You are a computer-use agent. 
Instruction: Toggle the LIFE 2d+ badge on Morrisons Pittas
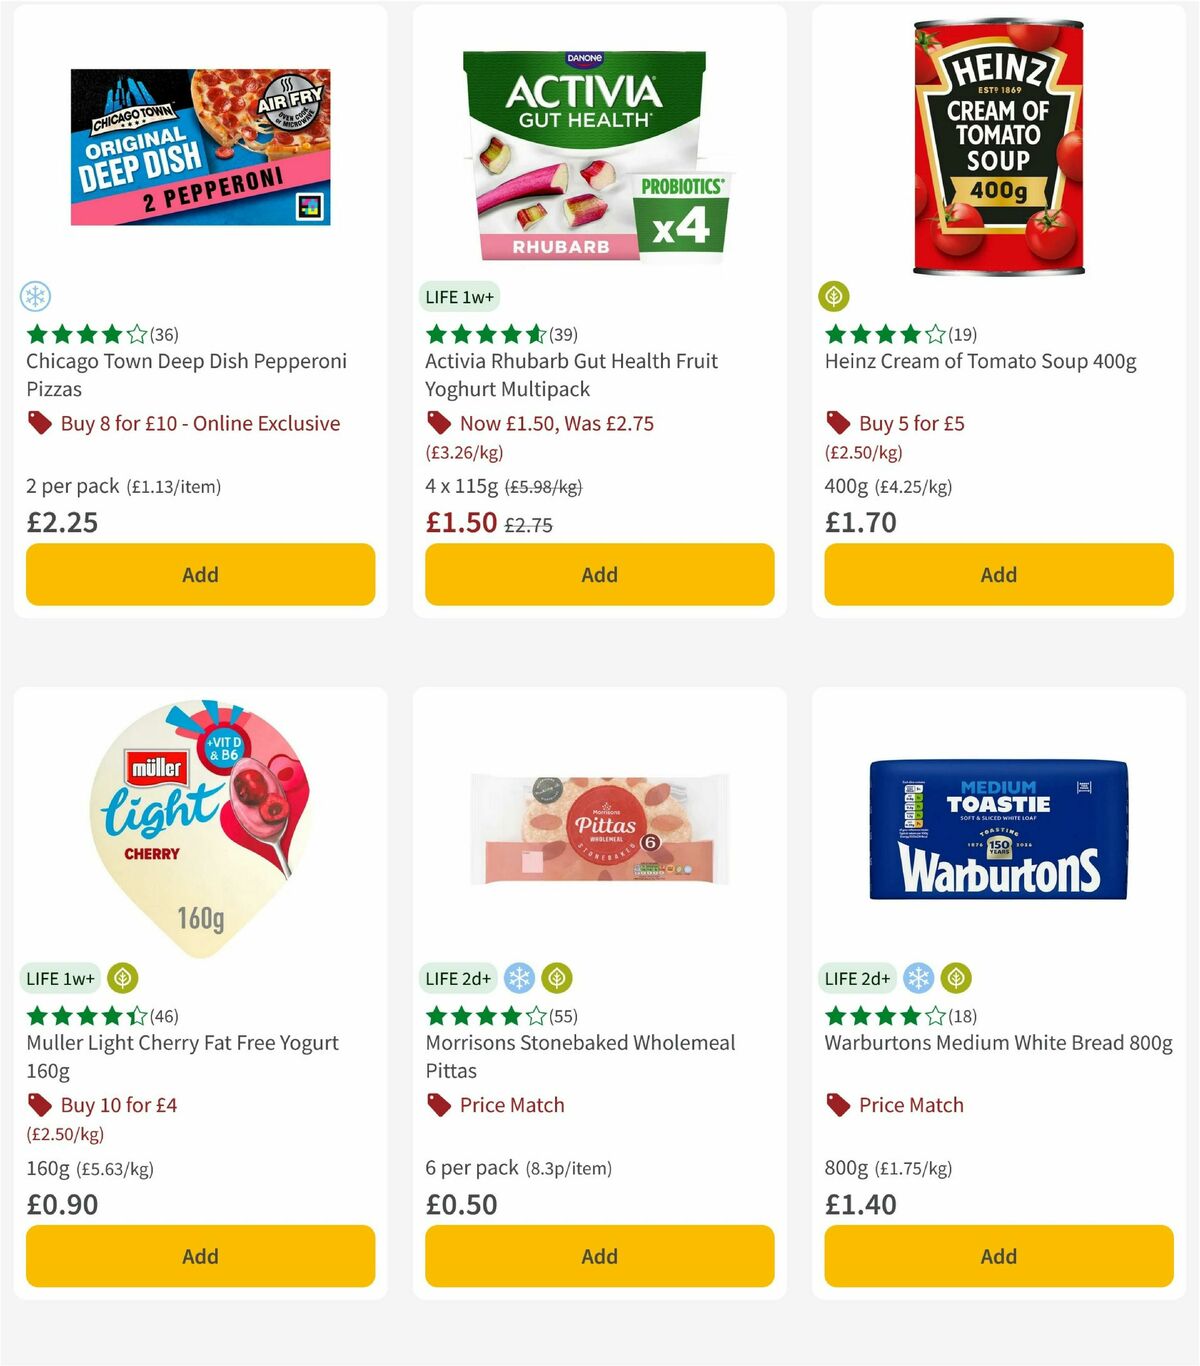click(459, 979)
